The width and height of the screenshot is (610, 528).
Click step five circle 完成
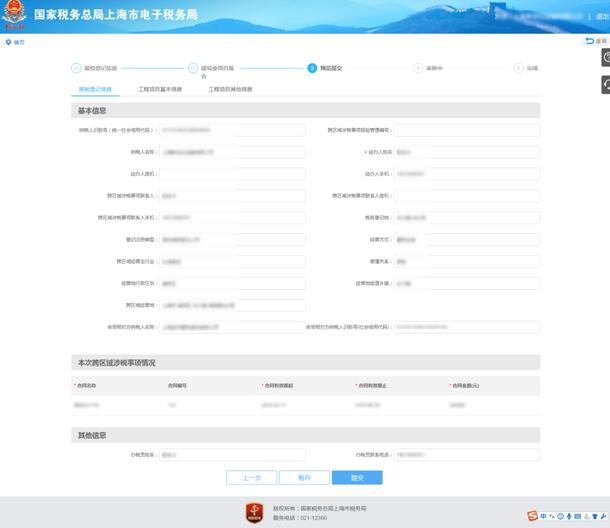point(518,68)
